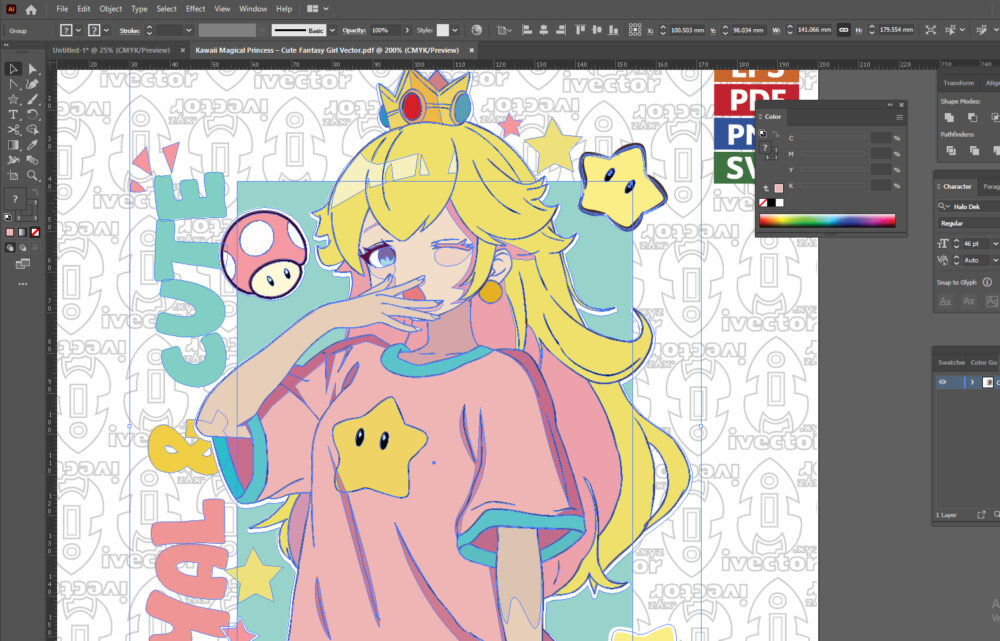Open the stroke color dropdown in control bar
The image size is (1000, 641).
[x=107, y=30]
